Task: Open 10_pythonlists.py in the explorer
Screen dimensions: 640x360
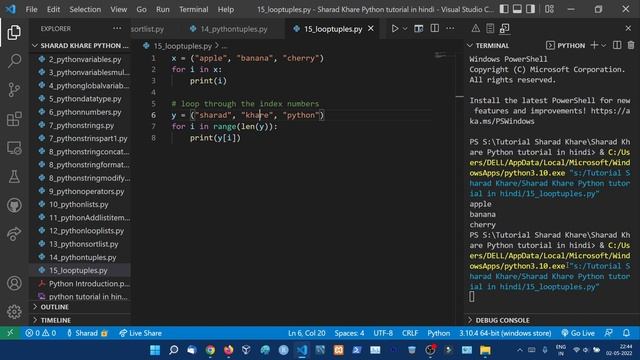Action: (80, 204)
